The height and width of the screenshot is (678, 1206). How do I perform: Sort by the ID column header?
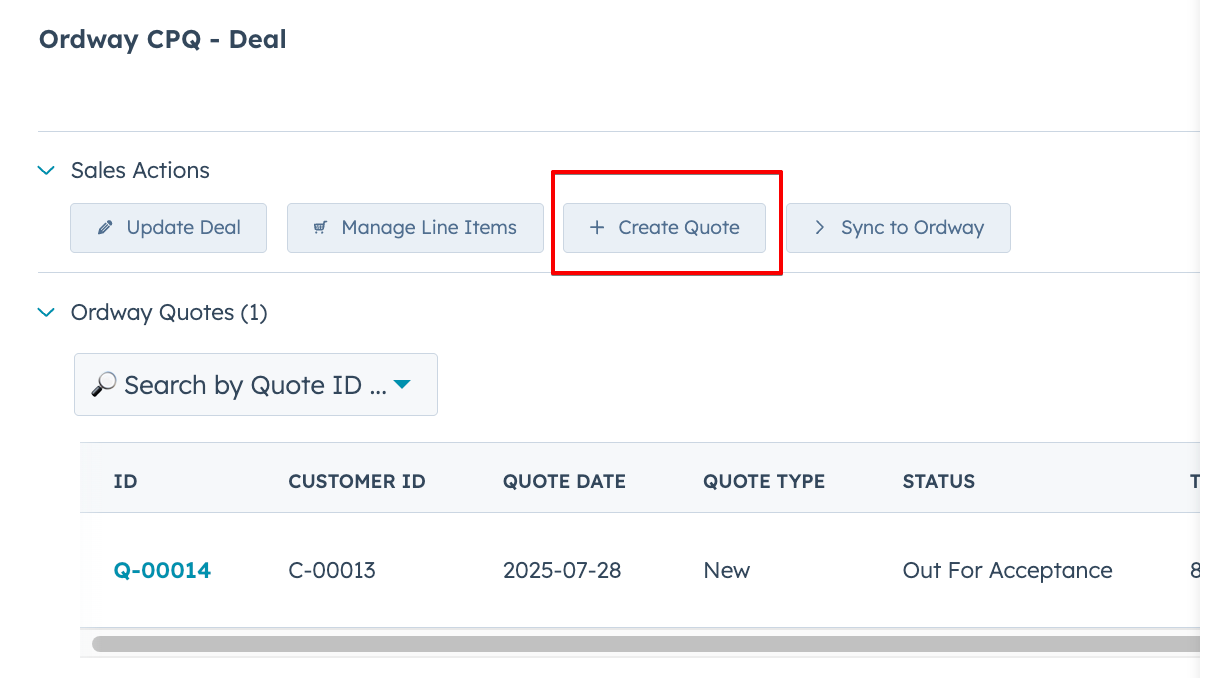click(125, 481)
